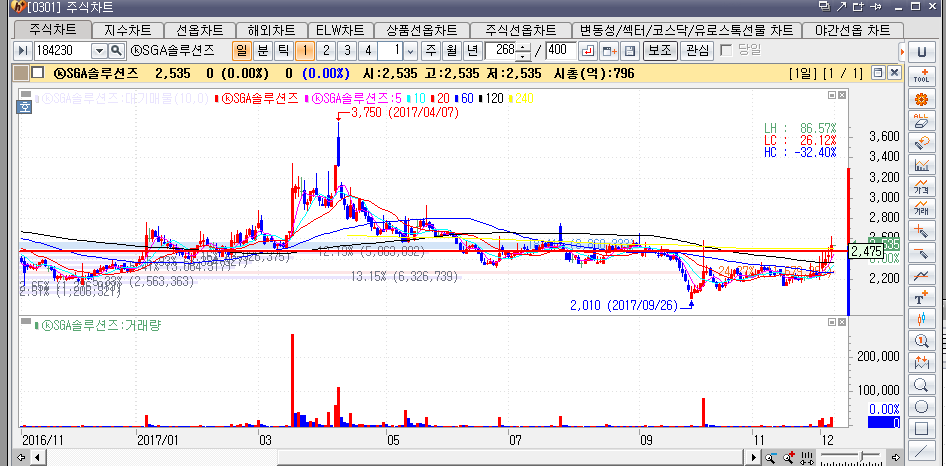This screenshot has width=946, height=466.
Task: Click the 보조 button
Action: coord(659,50)
